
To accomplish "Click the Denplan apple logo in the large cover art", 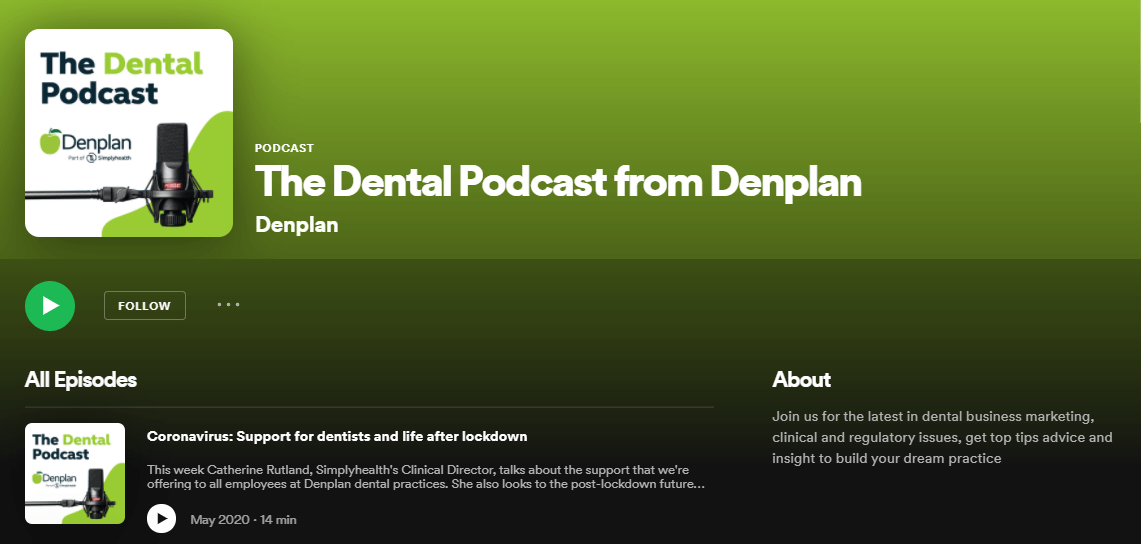I will point(50,142).
